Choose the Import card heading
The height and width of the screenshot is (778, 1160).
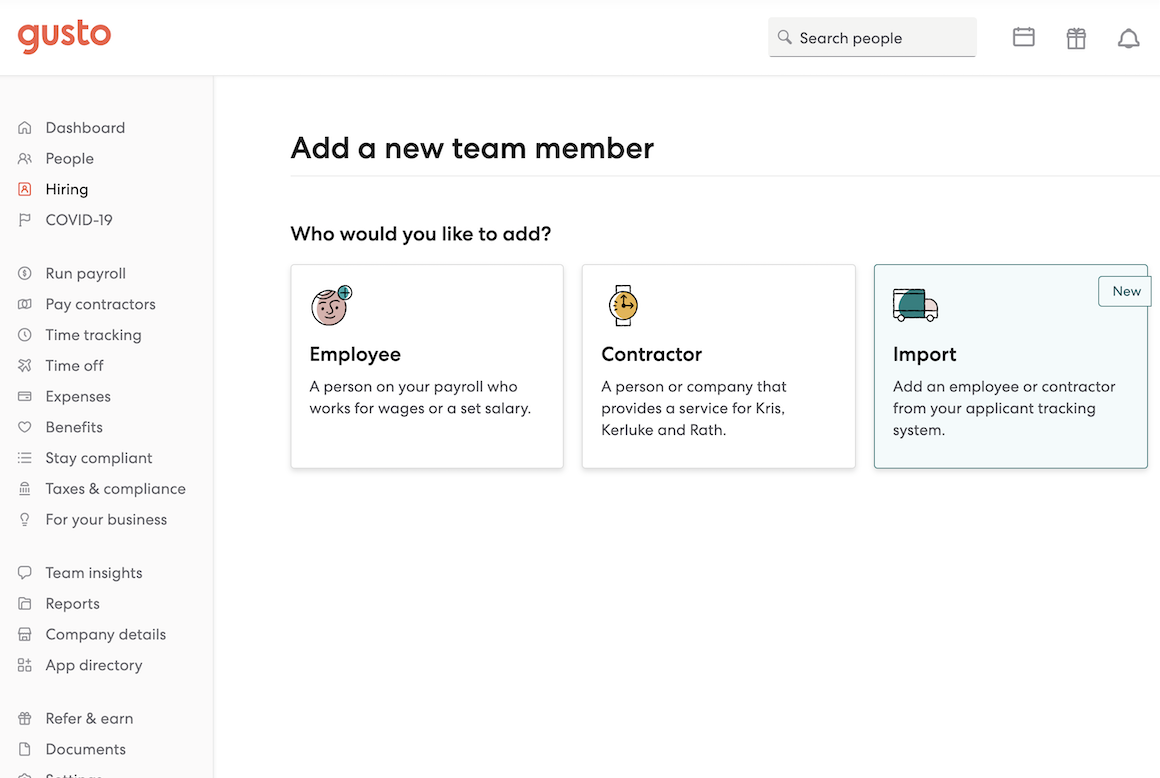pyautogui.click(x=925, y=354)
